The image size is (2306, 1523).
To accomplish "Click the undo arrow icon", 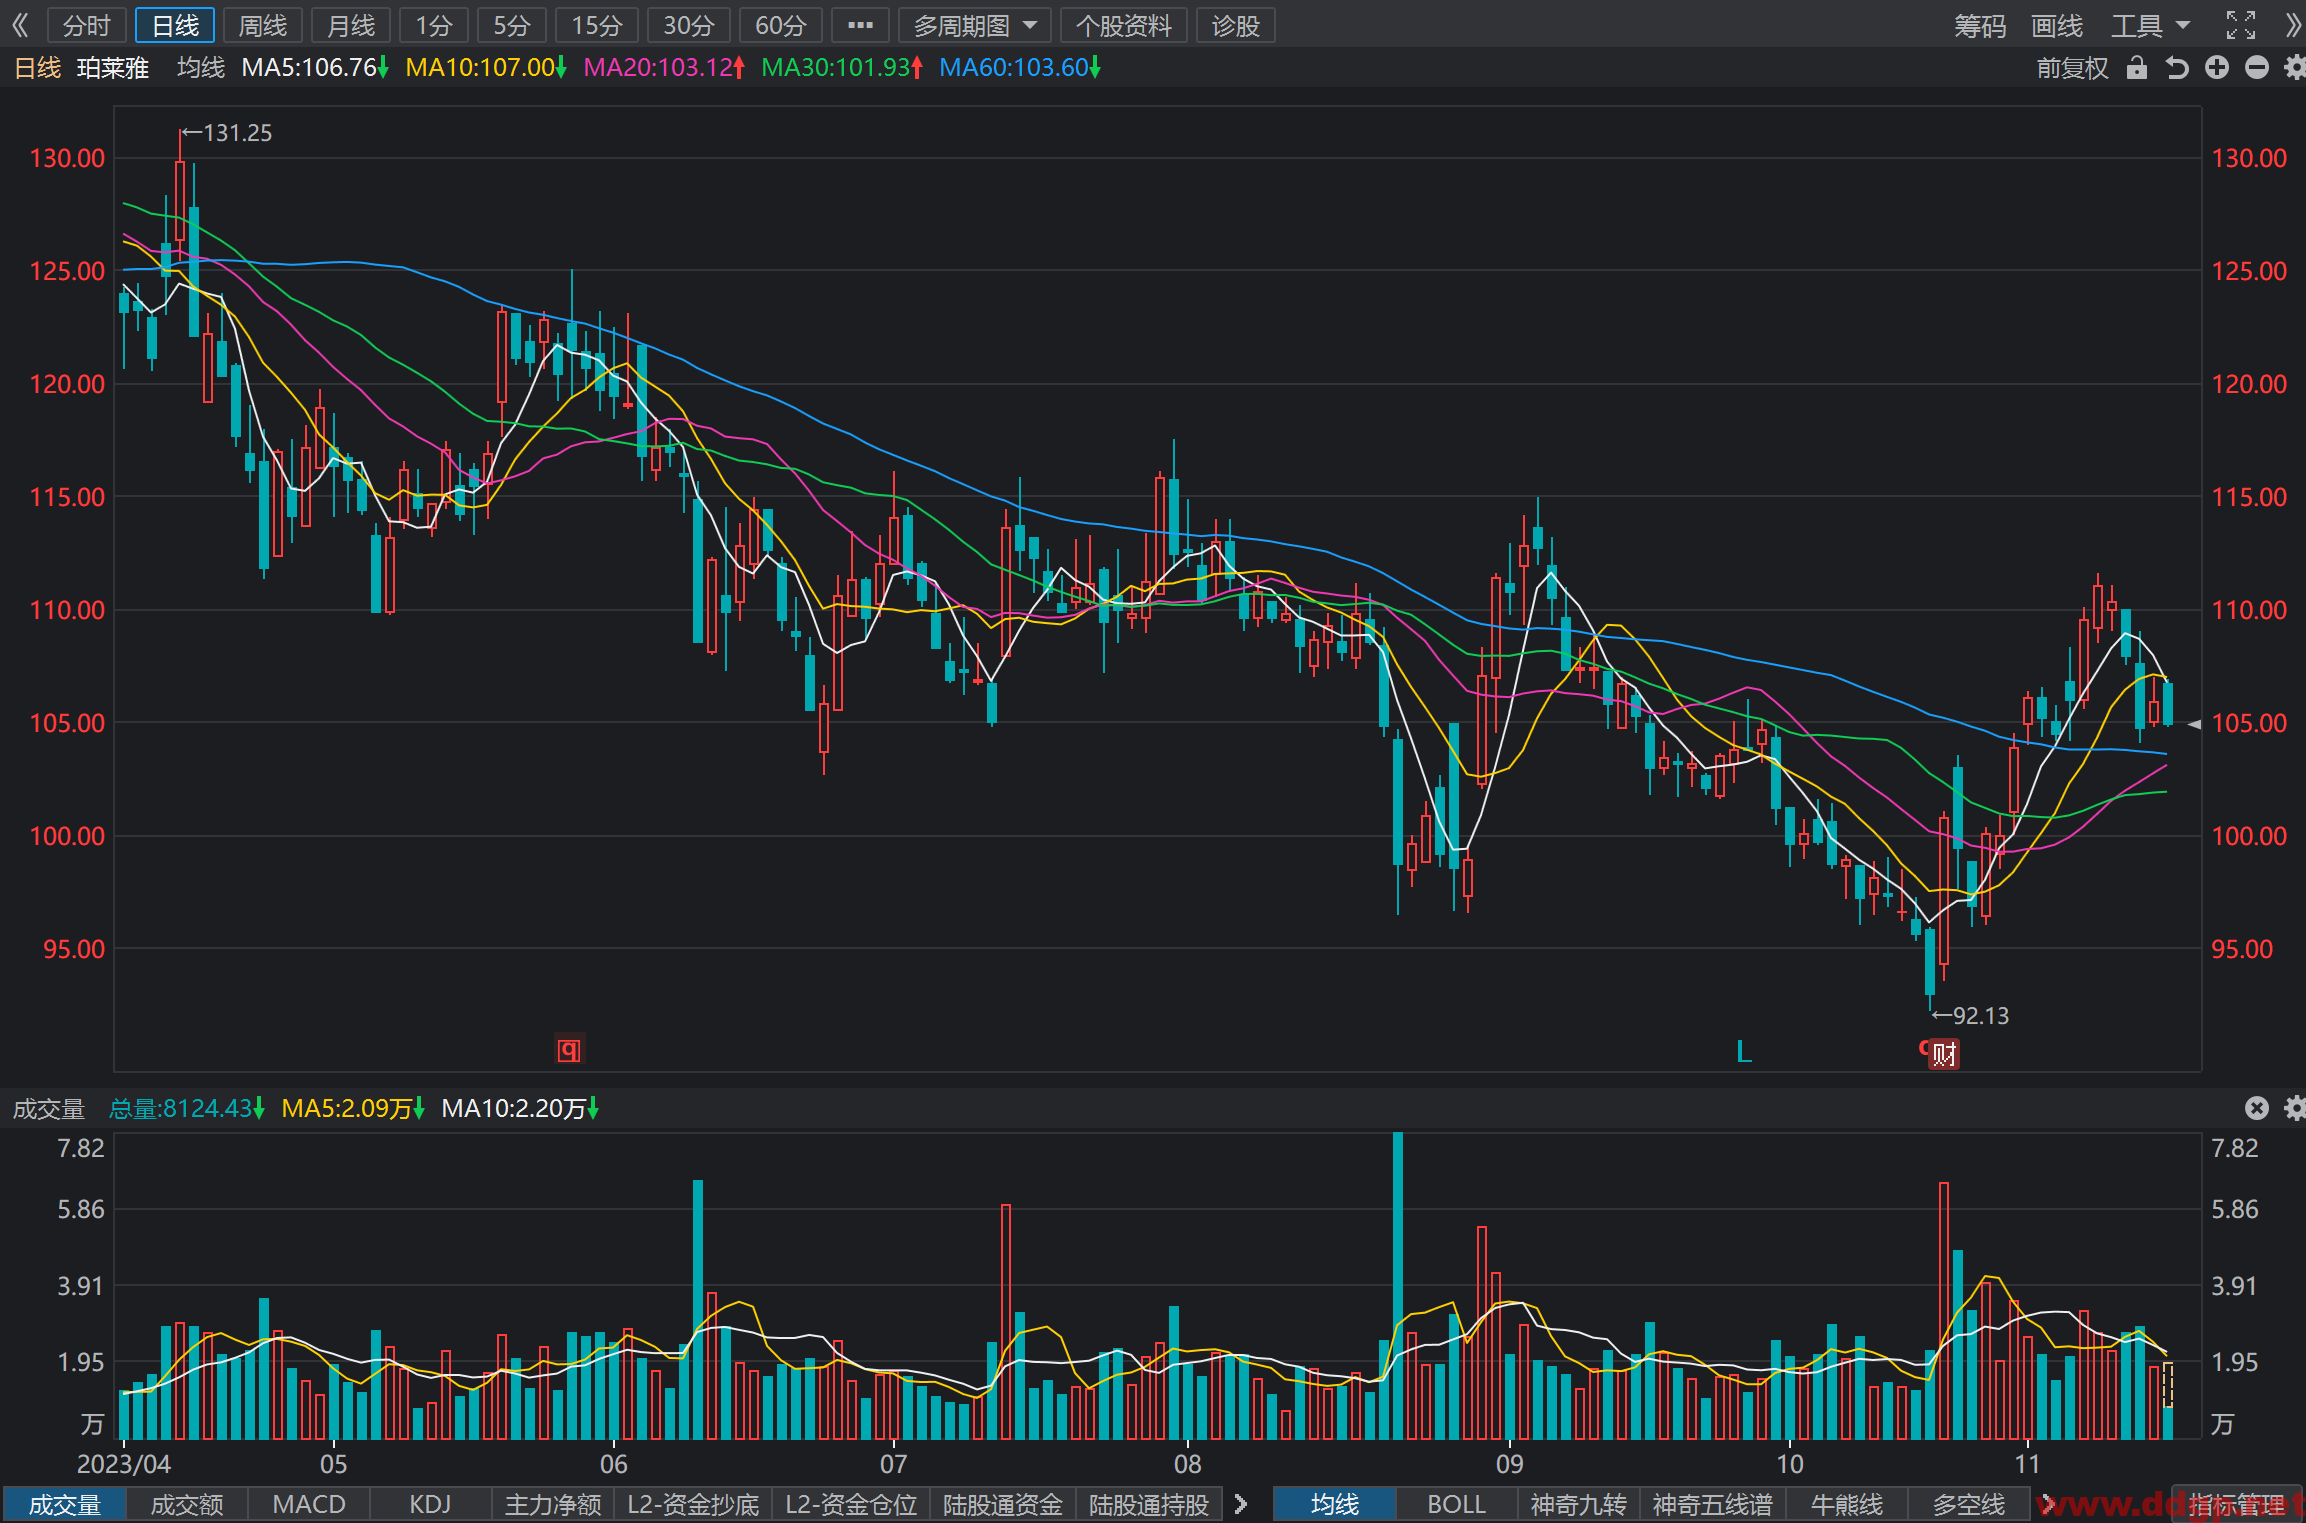I will (x=2176, y=68).
